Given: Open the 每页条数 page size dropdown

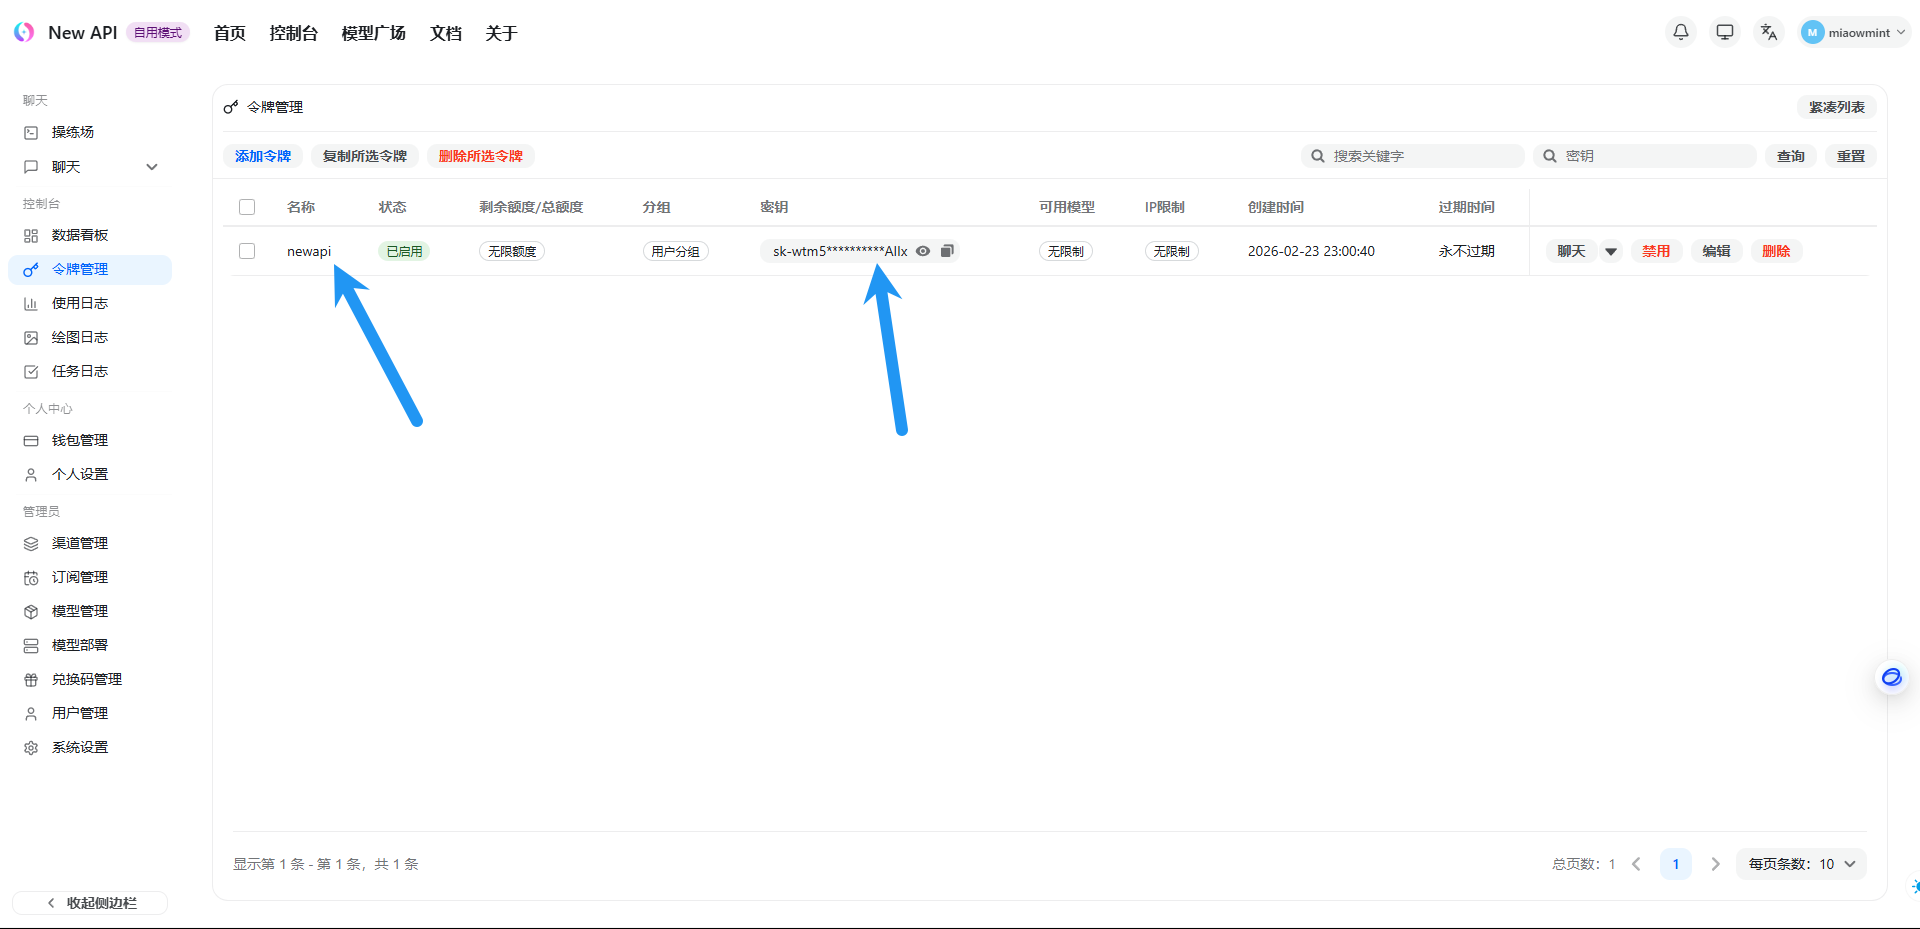Looking at the screenshot, I should coord(1801,864).
